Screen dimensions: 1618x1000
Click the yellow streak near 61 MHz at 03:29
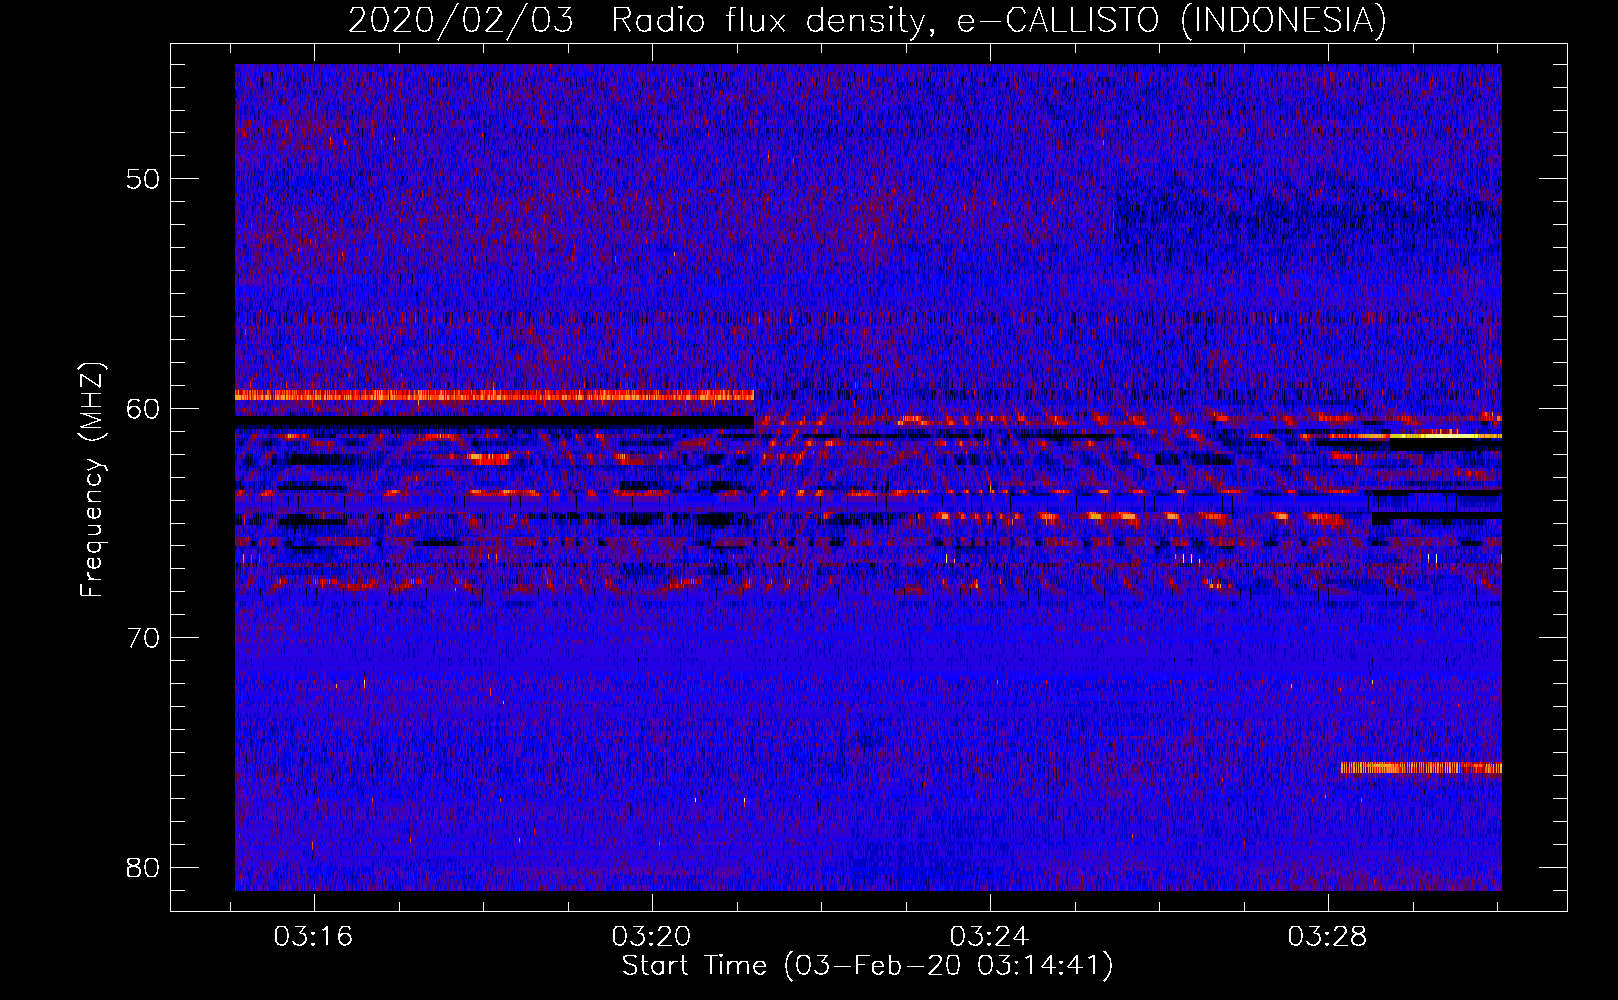[1445, 436]
